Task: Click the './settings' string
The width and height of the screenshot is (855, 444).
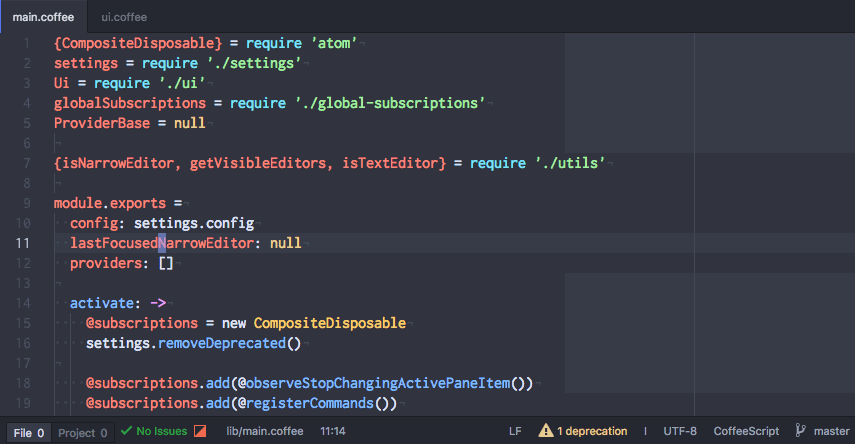Action: point(254,63)
